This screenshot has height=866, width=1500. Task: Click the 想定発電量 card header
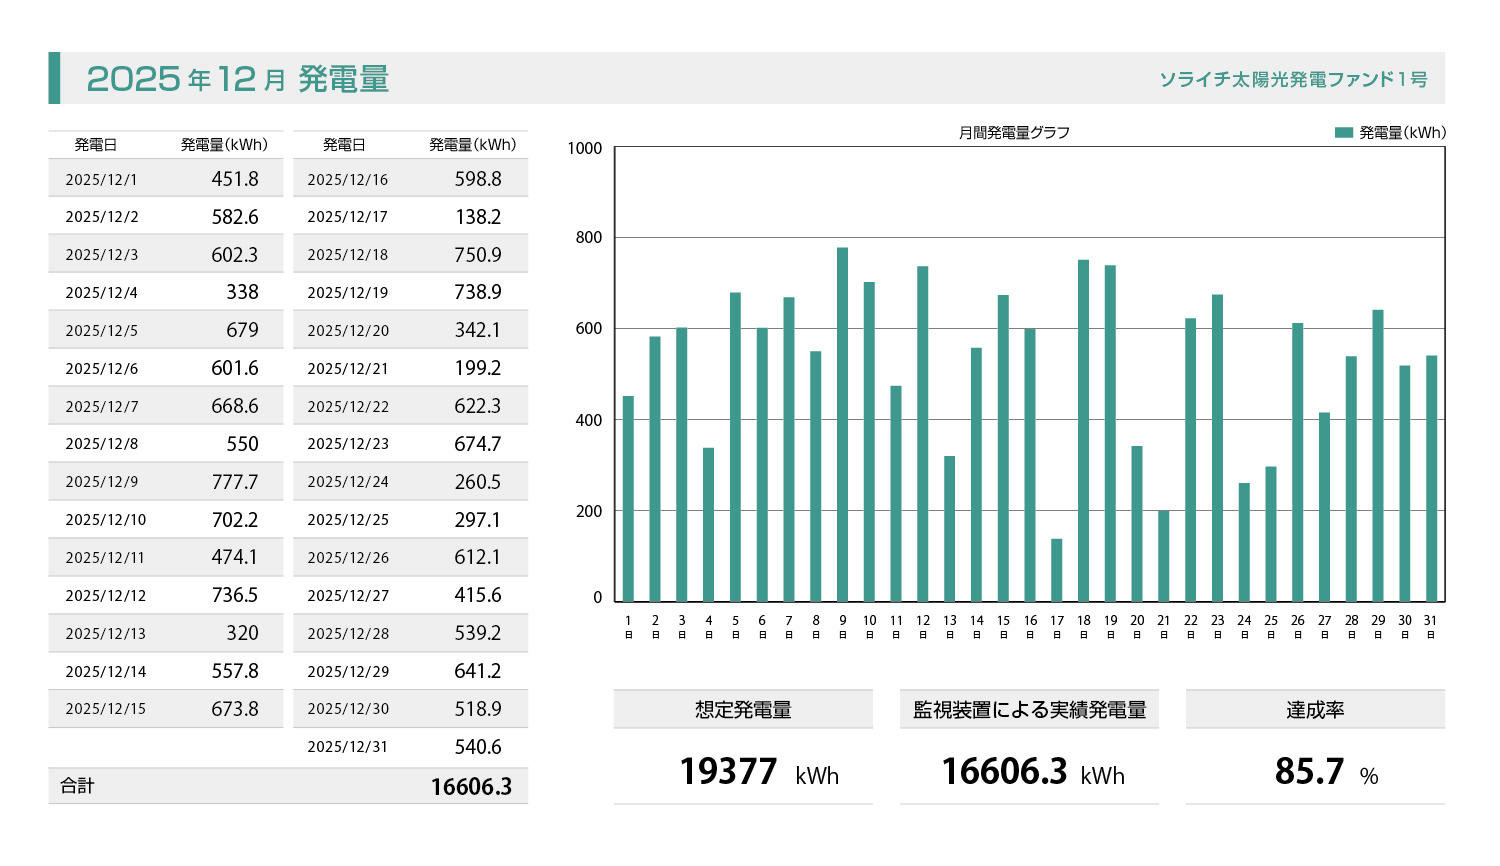[743, 710]
